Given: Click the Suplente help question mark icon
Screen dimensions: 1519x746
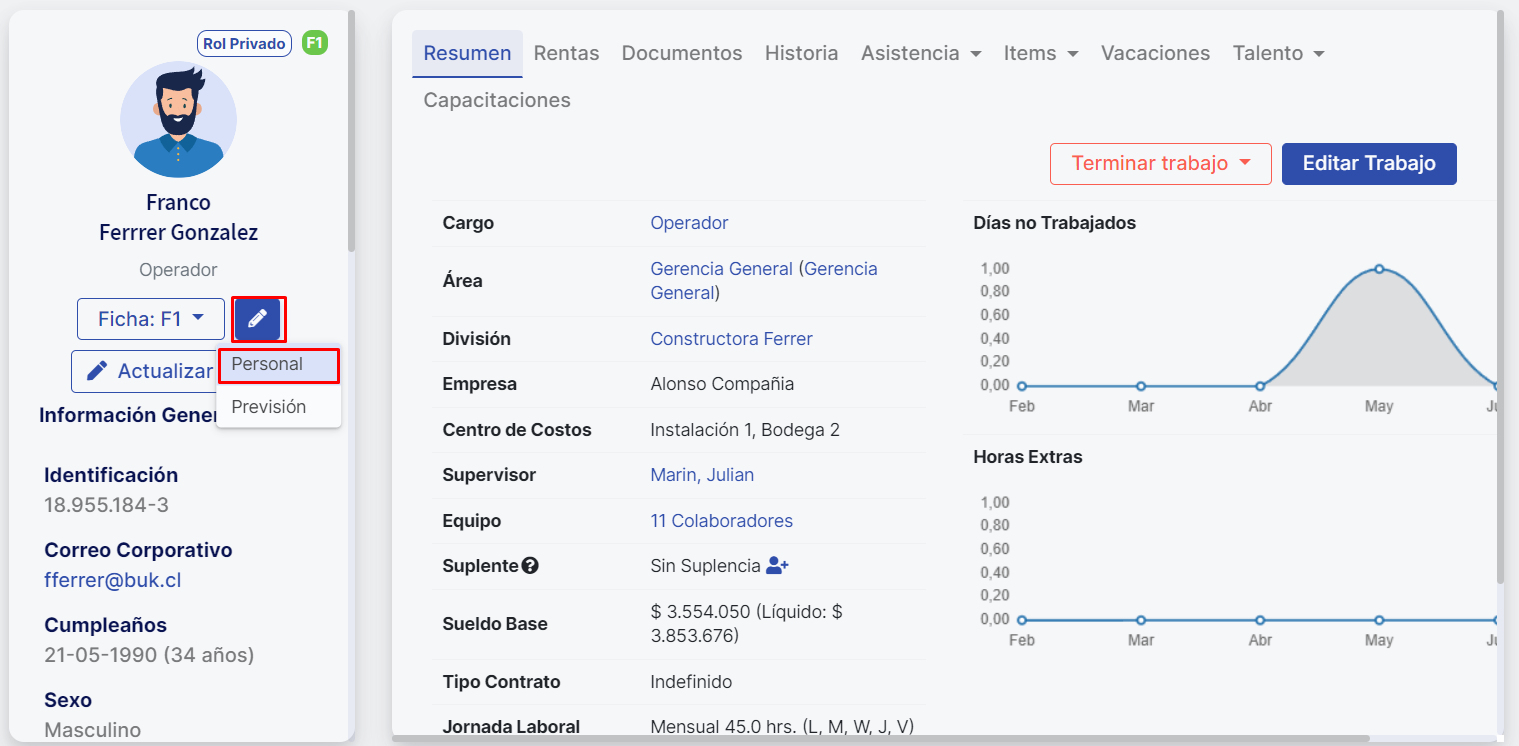Looking at the screenshot, I should coord(531,566).
